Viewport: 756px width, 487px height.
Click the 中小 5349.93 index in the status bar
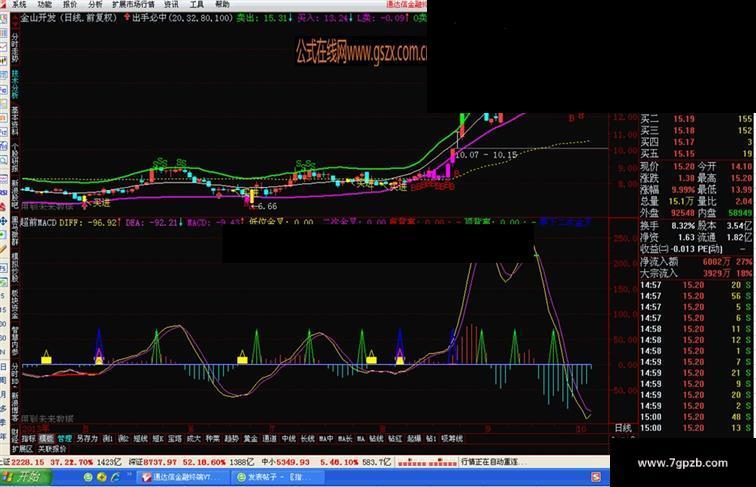[x=286, y=462]
